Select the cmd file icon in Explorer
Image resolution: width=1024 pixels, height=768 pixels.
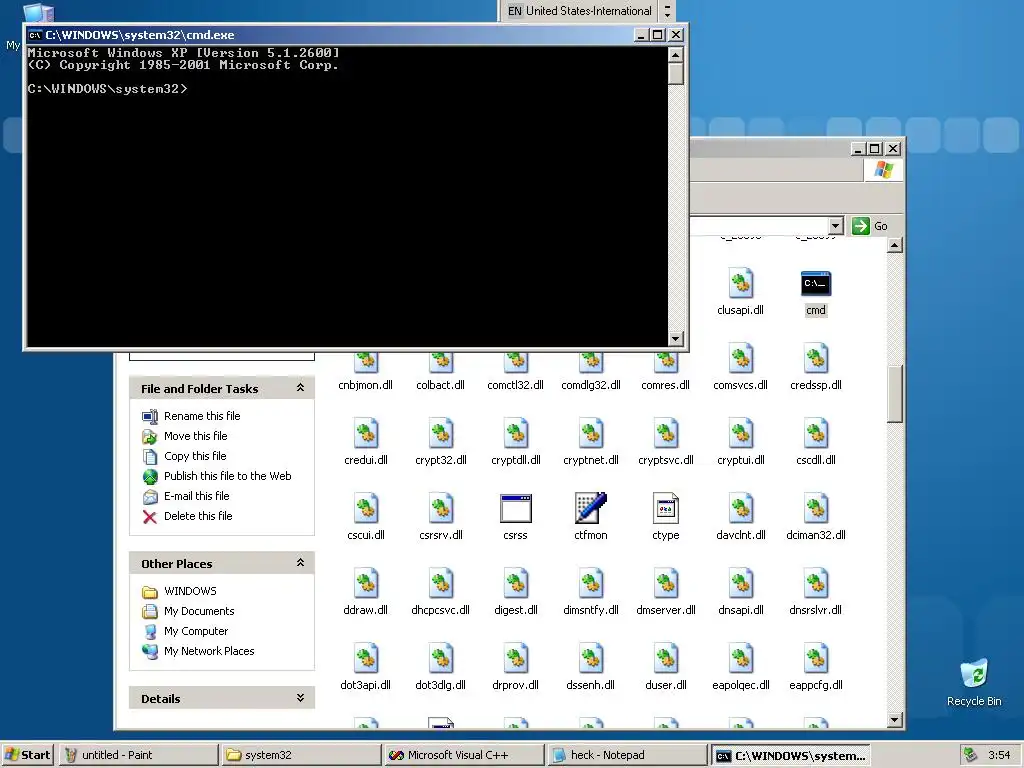coord(816,283)
